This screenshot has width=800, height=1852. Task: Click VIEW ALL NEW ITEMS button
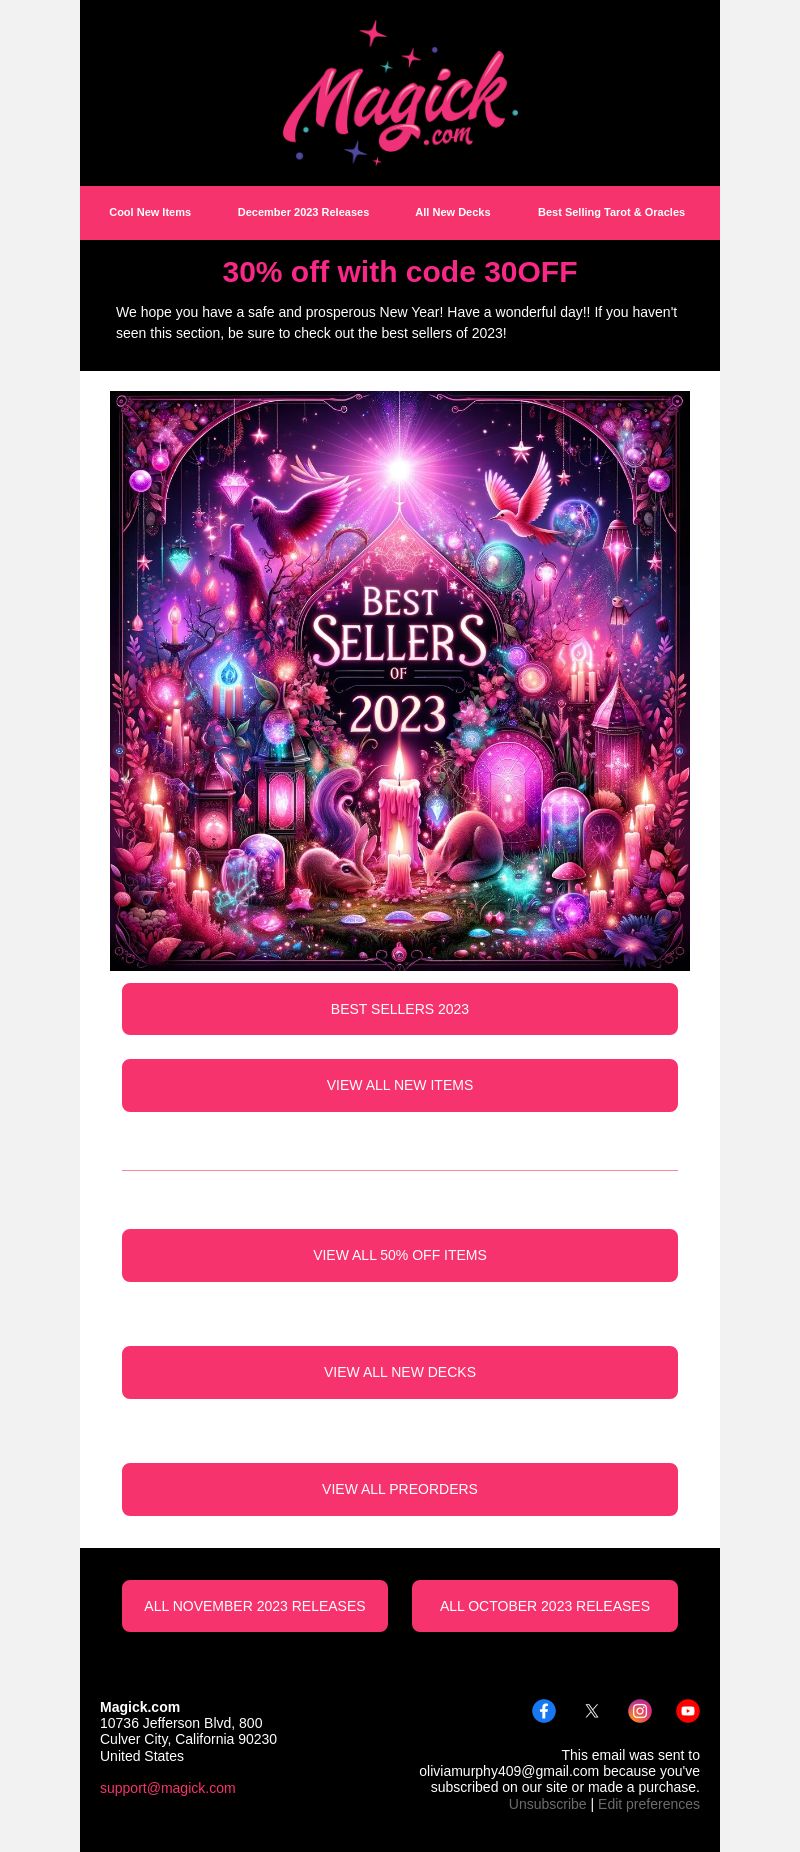(400, 1085)
